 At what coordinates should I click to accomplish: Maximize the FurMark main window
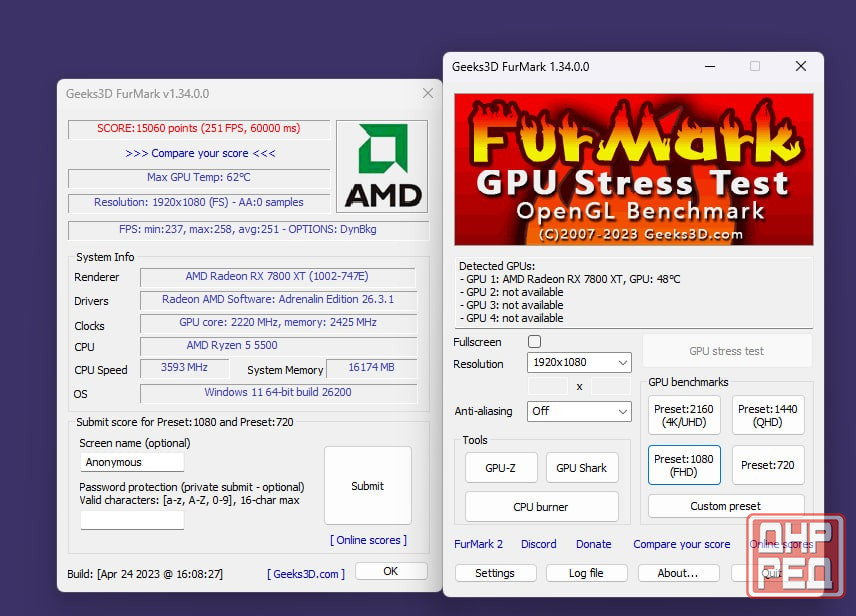(x=755, y=66)
